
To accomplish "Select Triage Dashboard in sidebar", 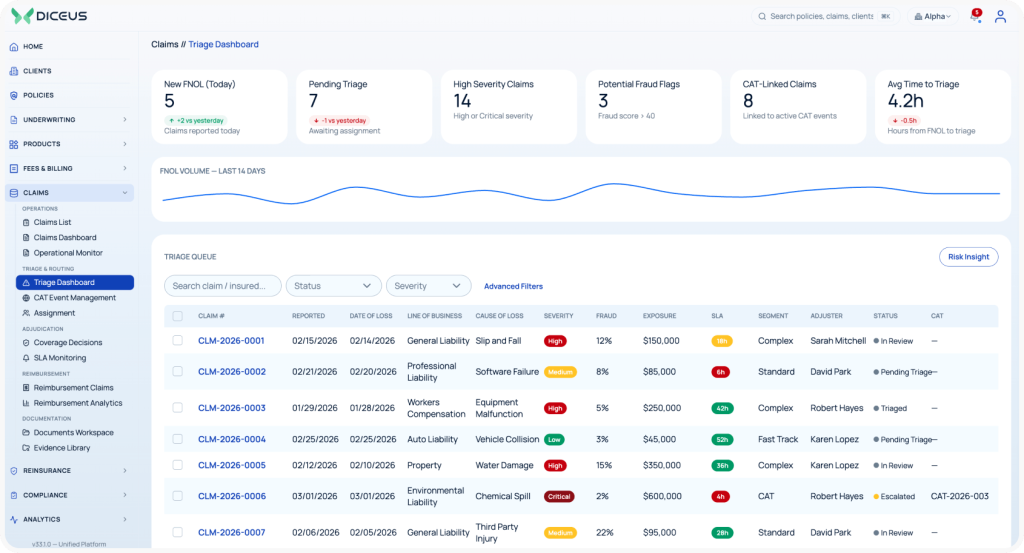I will click(75, 283).
